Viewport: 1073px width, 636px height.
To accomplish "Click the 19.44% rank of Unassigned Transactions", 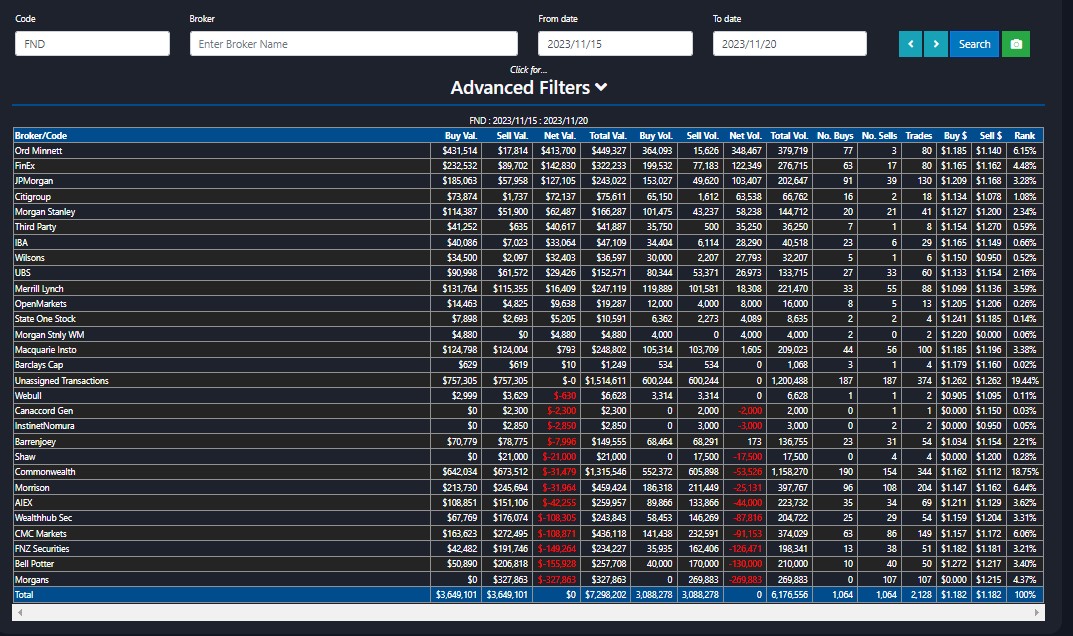I will tap(1024, 380).
